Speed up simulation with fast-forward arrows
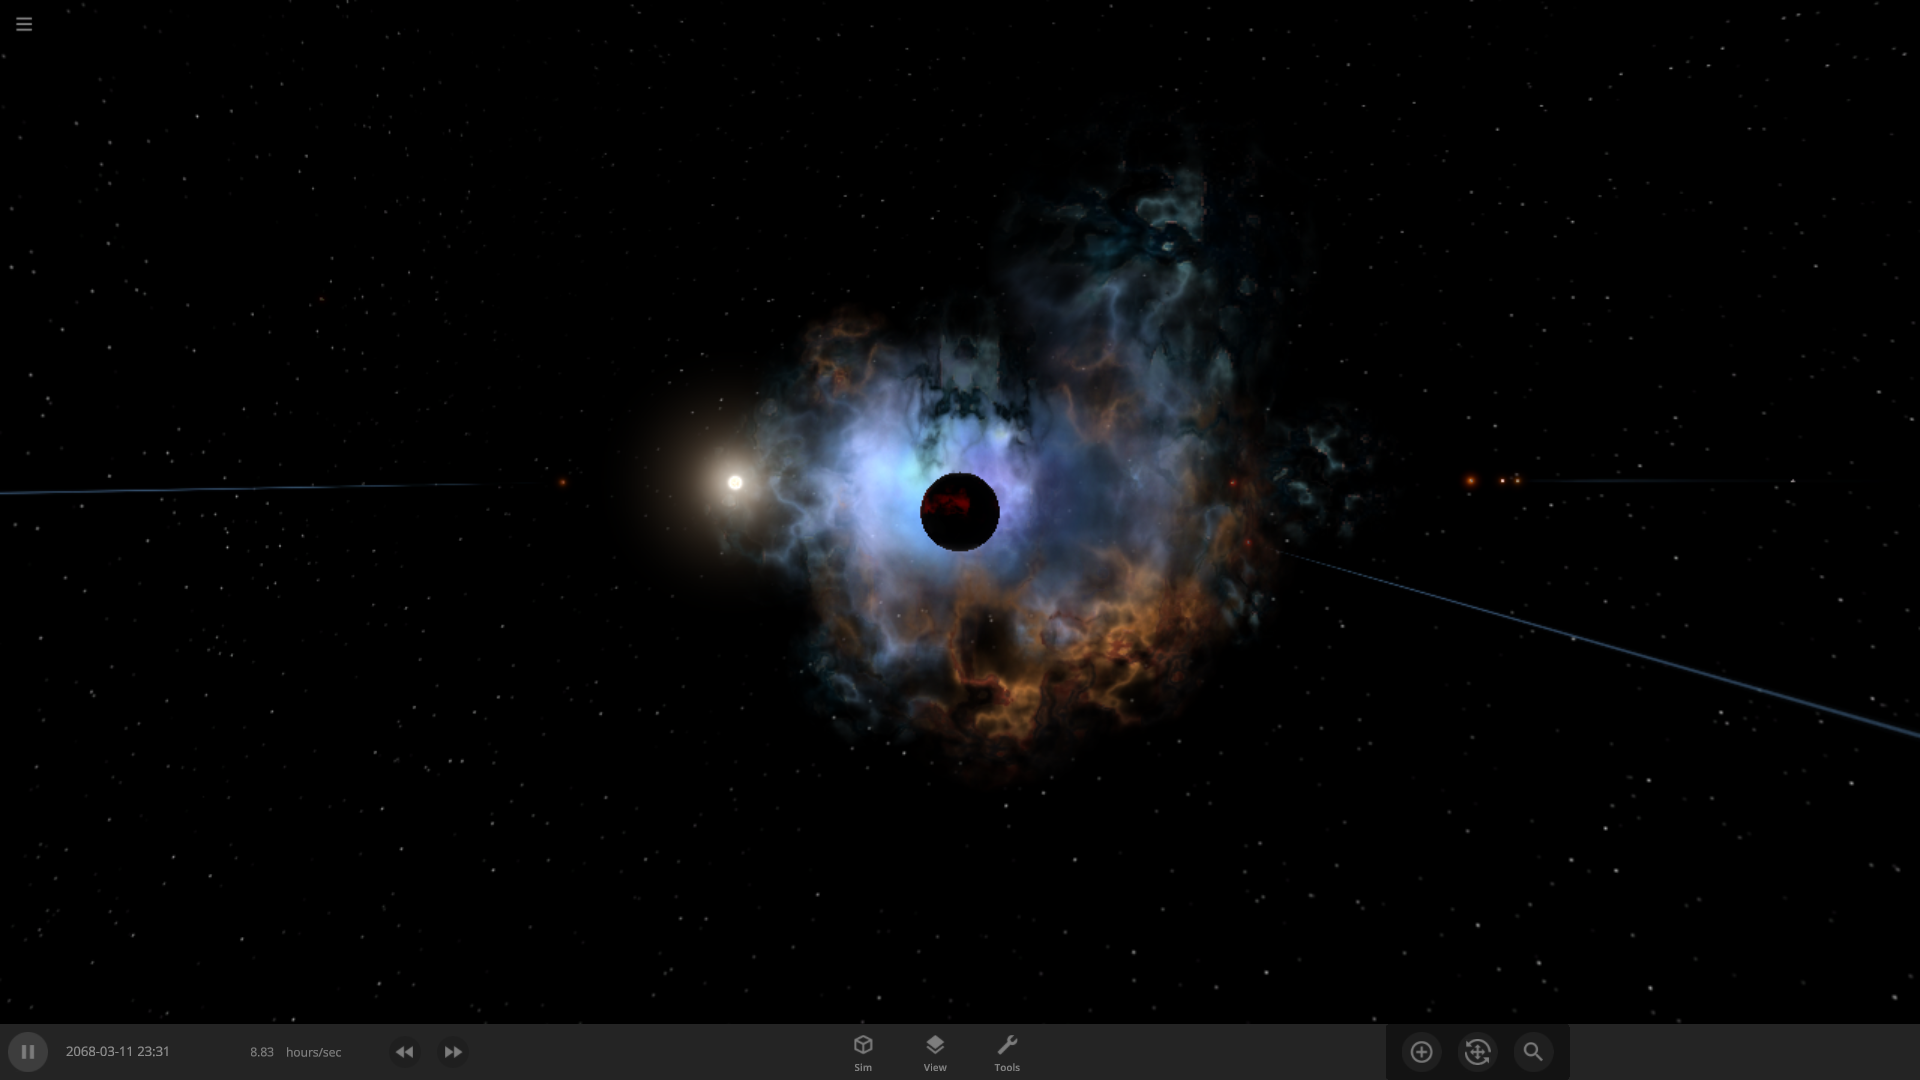Viewport: 1920px width, 1080px height. [x=453, y=1052]
